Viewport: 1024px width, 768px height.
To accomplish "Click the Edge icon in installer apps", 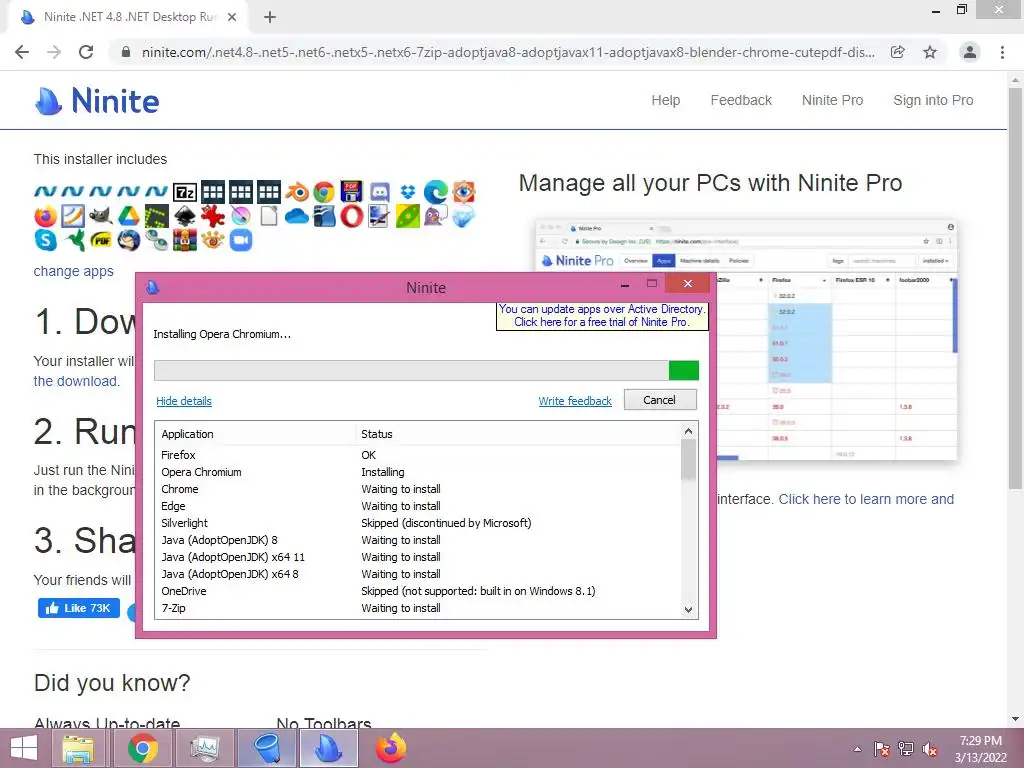I will click(x=436, y=192).
